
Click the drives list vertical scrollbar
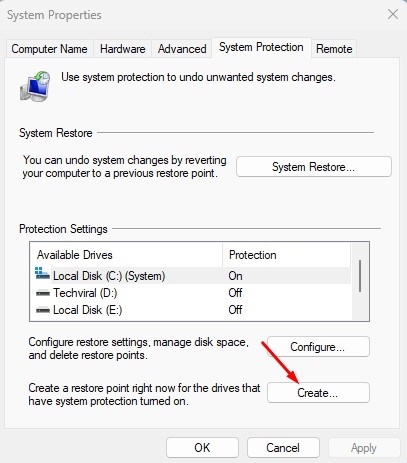click(x=360, y=276)
